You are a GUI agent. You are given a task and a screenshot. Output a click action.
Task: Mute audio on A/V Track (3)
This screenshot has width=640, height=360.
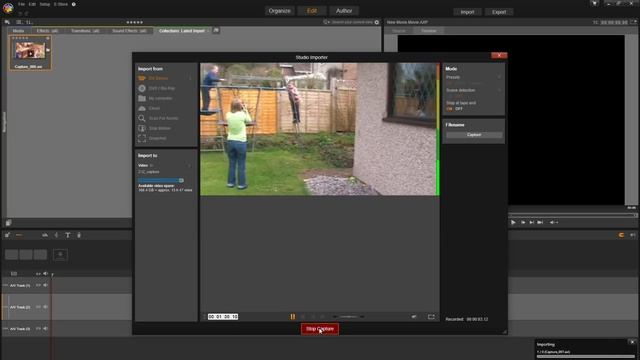(x=45, y=329)
